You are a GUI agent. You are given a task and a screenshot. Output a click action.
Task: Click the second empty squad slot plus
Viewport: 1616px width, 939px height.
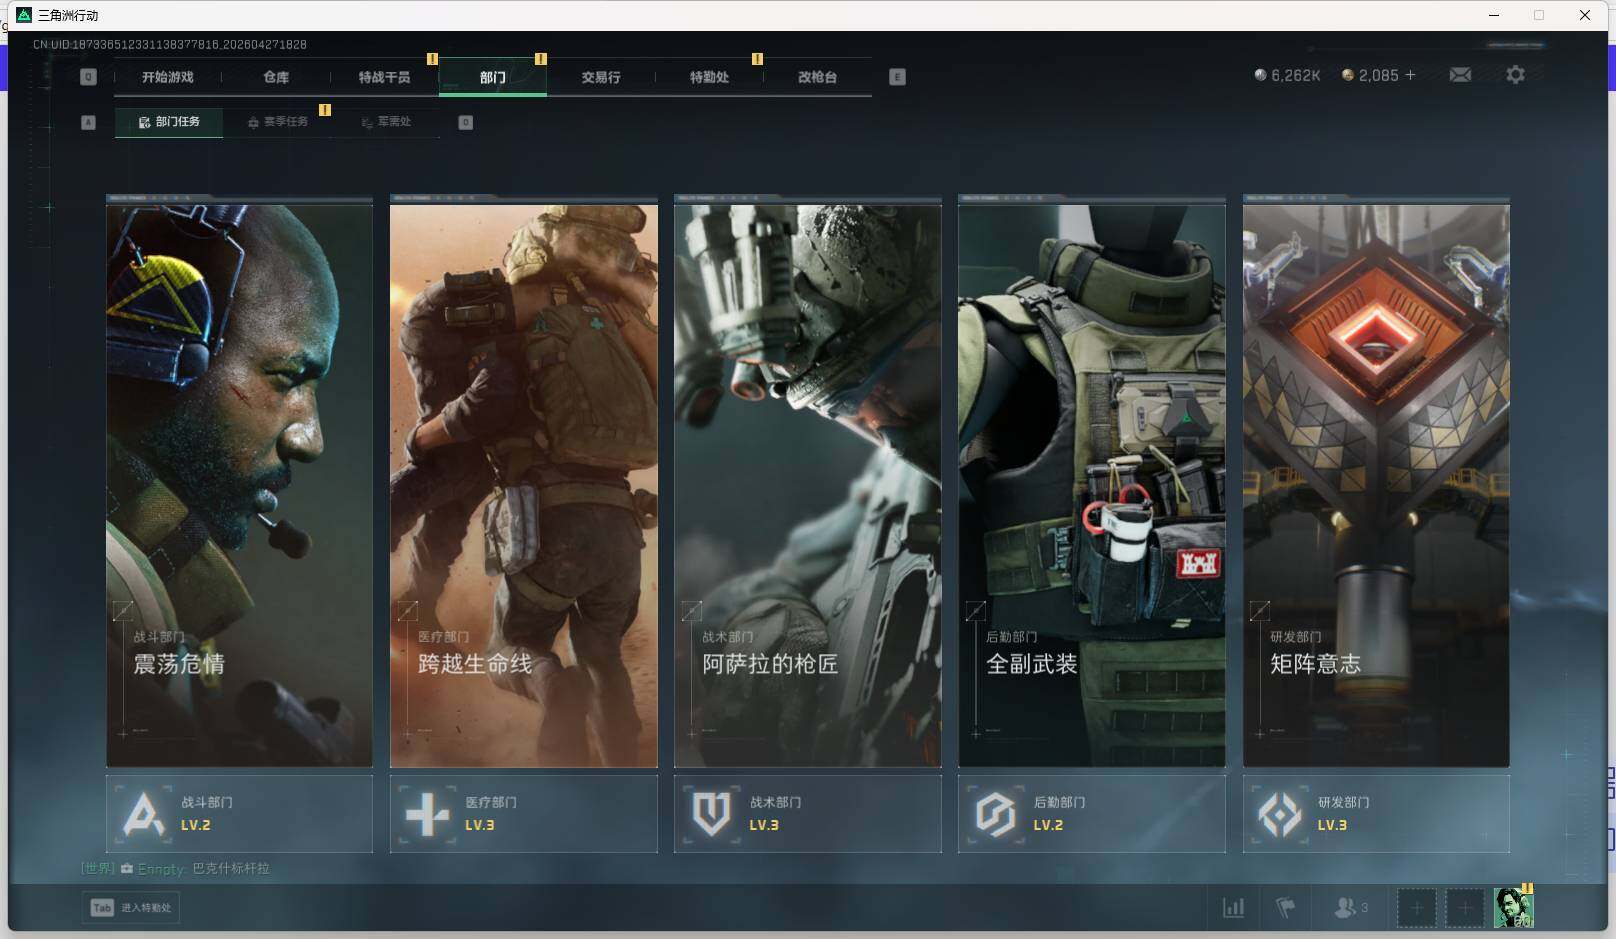[x=1465, y=908]
